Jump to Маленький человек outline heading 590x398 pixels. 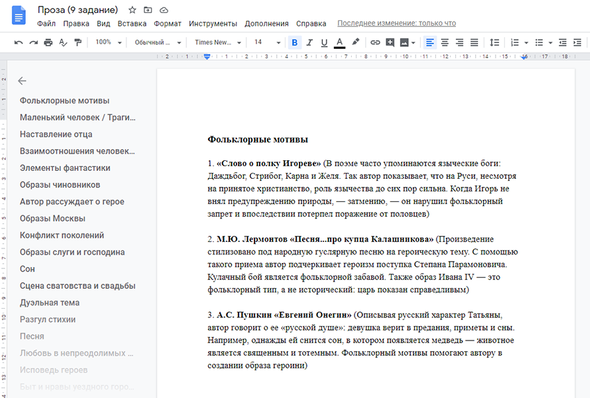point(78,117)
